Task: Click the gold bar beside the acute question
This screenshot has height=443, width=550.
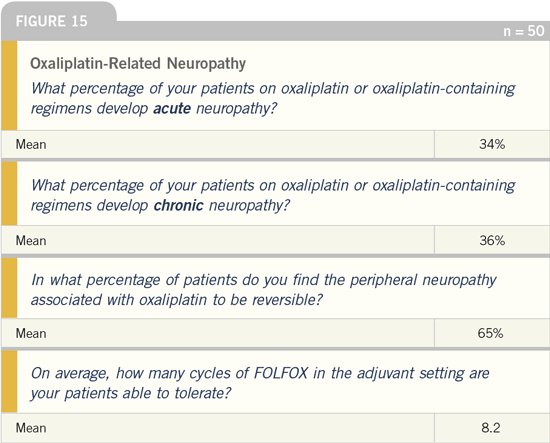Action: (9, 86)
